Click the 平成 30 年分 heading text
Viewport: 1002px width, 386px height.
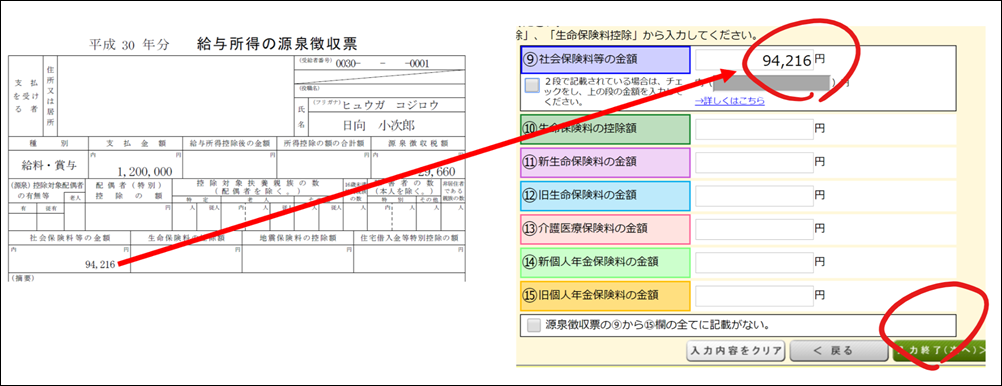click(x=130, y=45)
